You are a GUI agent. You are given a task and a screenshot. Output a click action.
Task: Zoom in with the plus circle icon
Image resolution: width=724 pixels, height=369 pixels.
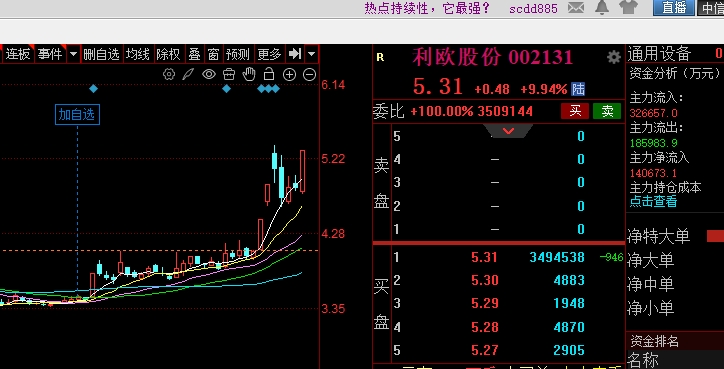pos(289,74)
